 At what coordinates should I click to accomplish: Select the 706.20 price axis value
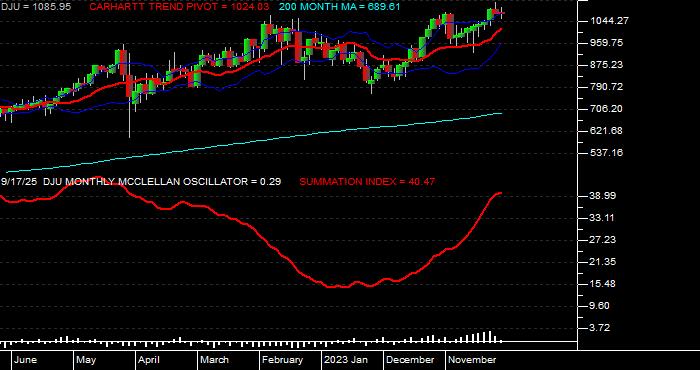[605, 109]
